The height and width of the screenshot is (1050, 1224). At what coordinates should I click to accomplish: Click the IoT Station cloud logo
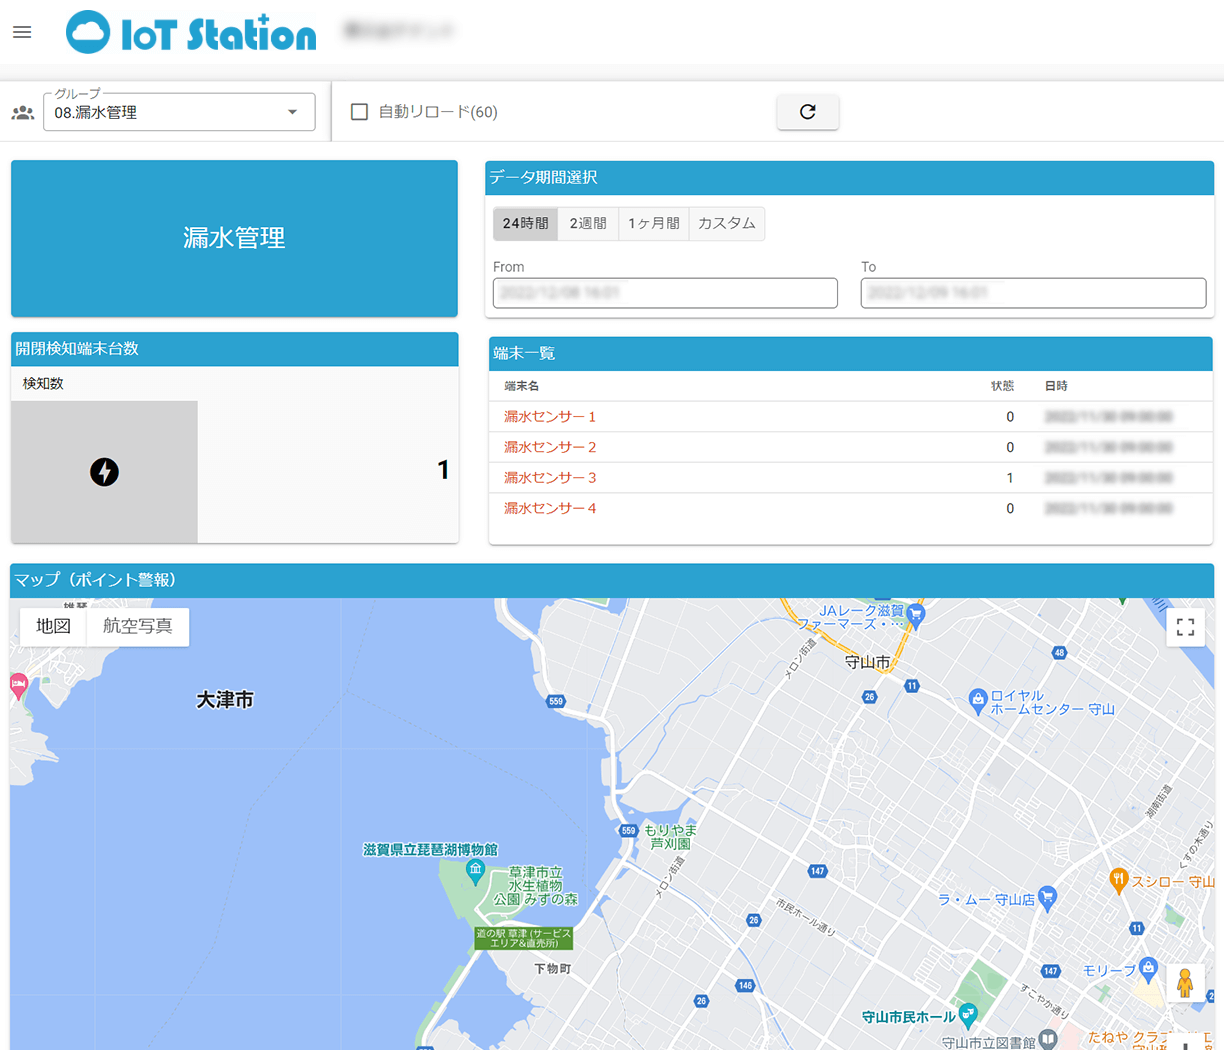point(88,33)
